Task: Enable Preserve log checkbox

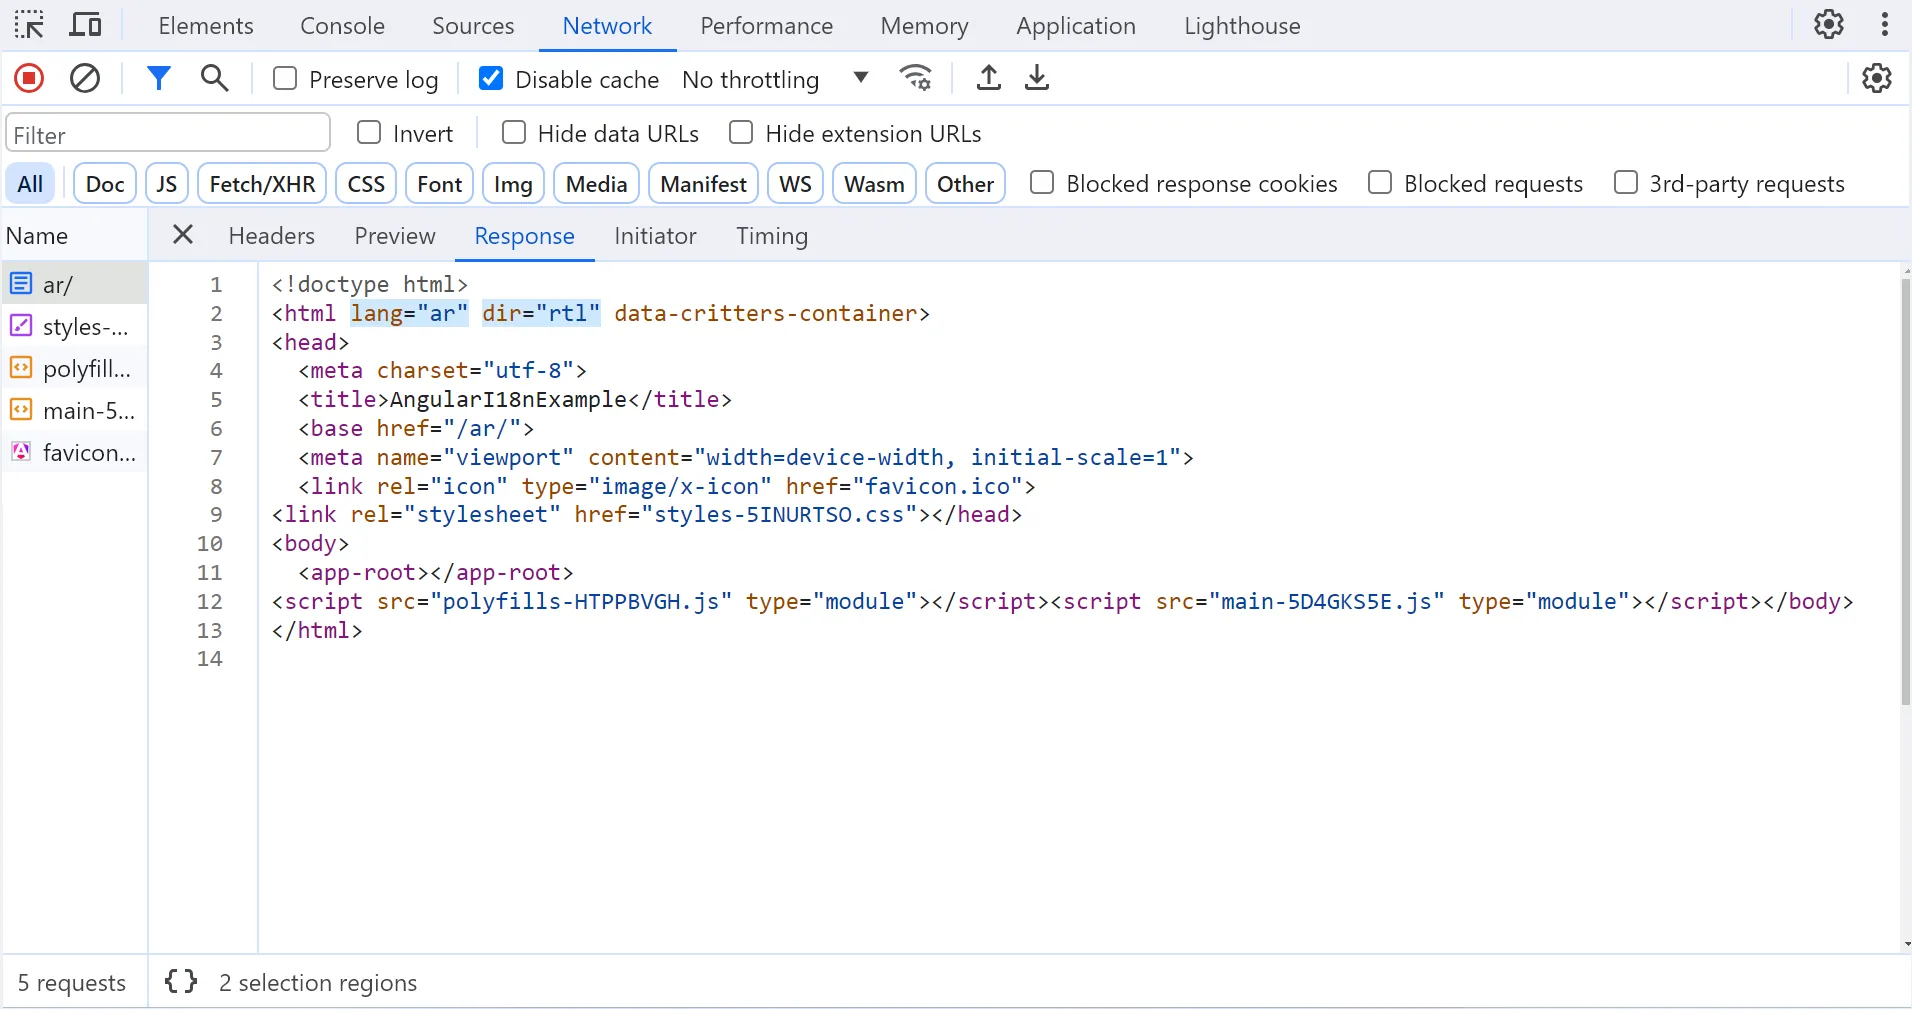Action: pyautogui.click(x=285, y=78)
